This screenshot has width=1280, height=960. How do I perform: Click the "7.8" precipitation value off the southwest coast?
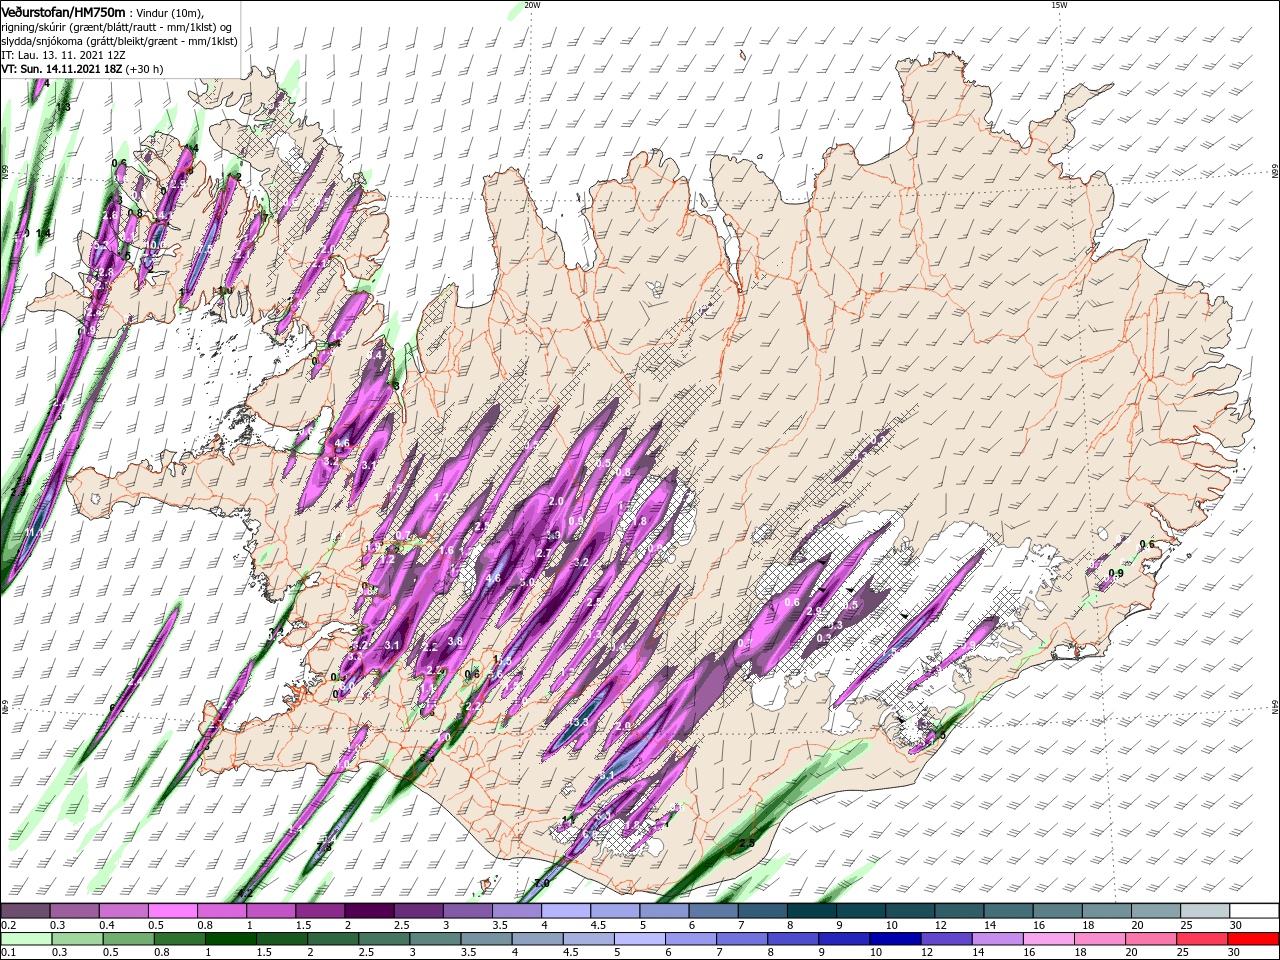323,847
